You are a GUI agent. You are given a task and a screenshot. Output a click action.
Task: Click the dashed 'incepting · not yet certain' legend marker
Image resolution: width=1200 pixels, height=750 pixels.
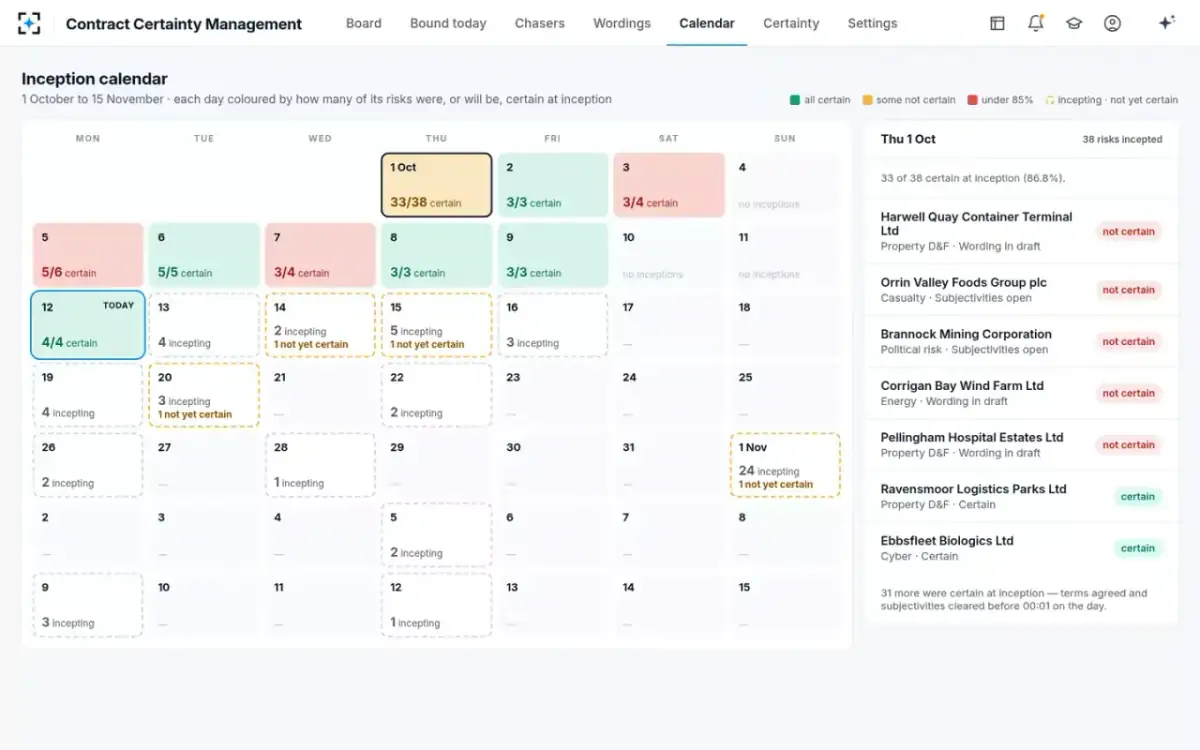(1050, 100)
